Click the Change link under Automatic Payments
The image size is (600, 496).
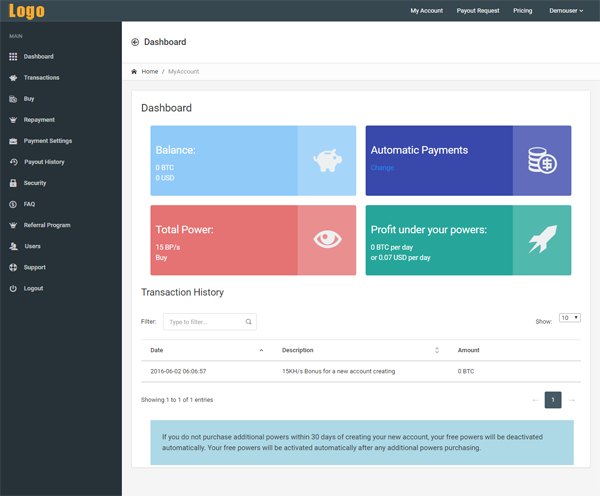[x=382, y=168]
